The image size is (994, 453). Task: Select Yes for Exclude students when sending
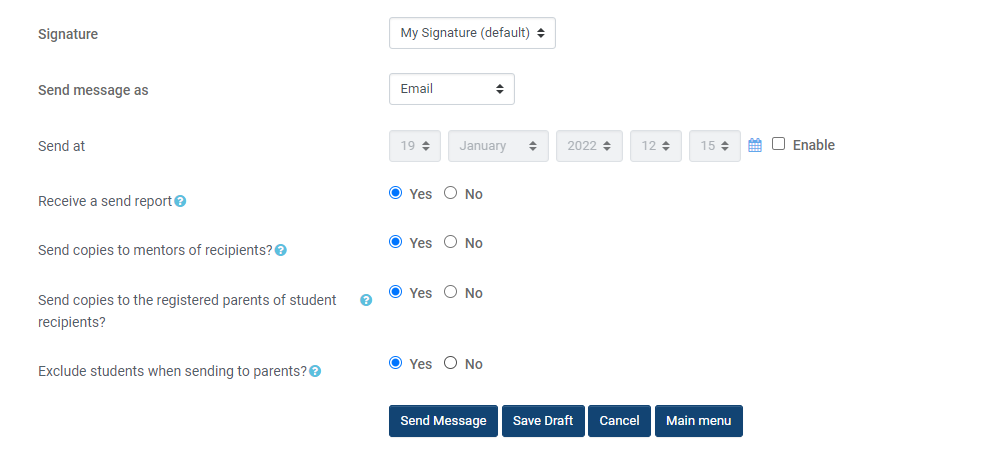coord(395,363)
